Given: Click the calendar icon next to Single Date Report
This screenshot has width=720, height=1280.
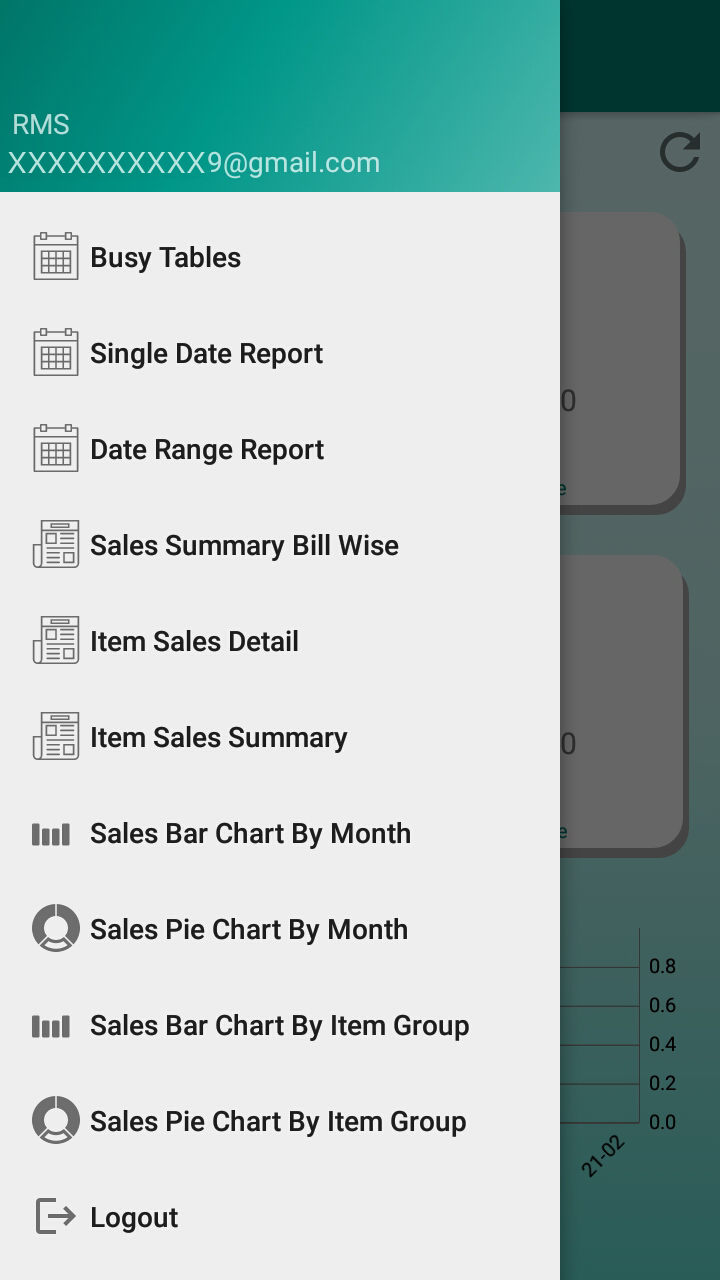Looking at the screenshot, I should (x=56, y=353).
